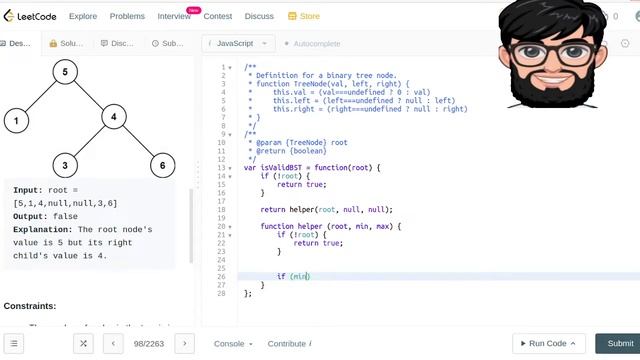Click the LeetCode logo
The image size is (640, 360).
[x=30, y=16]
